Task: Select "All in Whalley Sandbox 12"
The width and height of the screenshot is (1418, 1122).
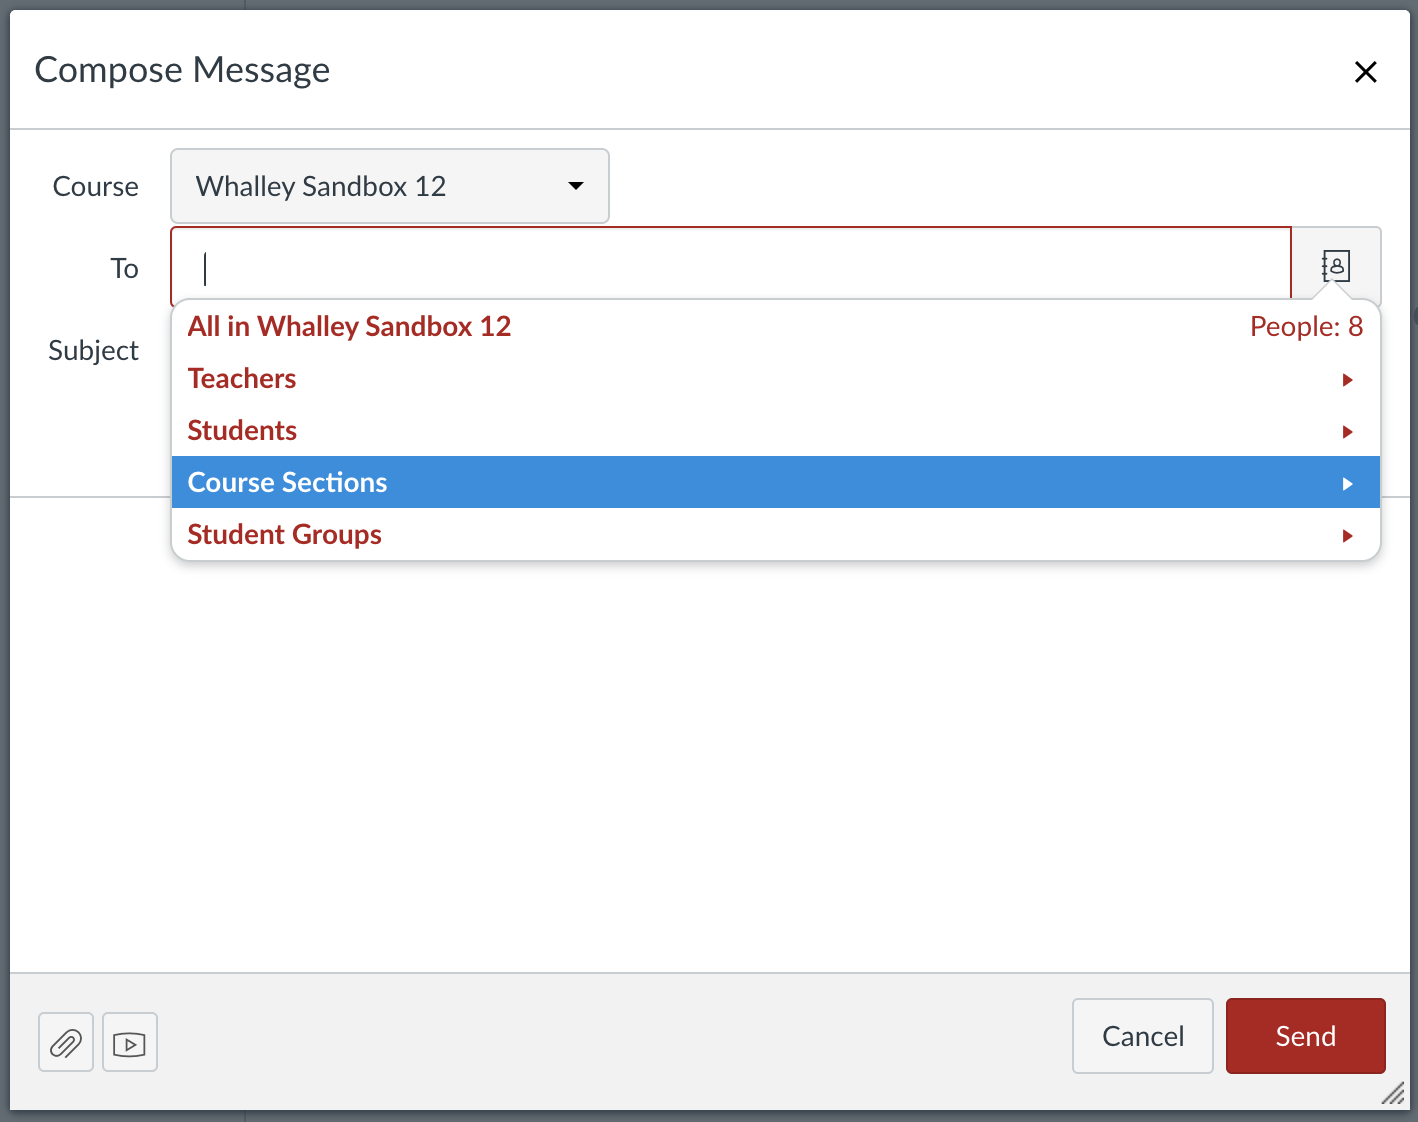Action: [349, 326]
